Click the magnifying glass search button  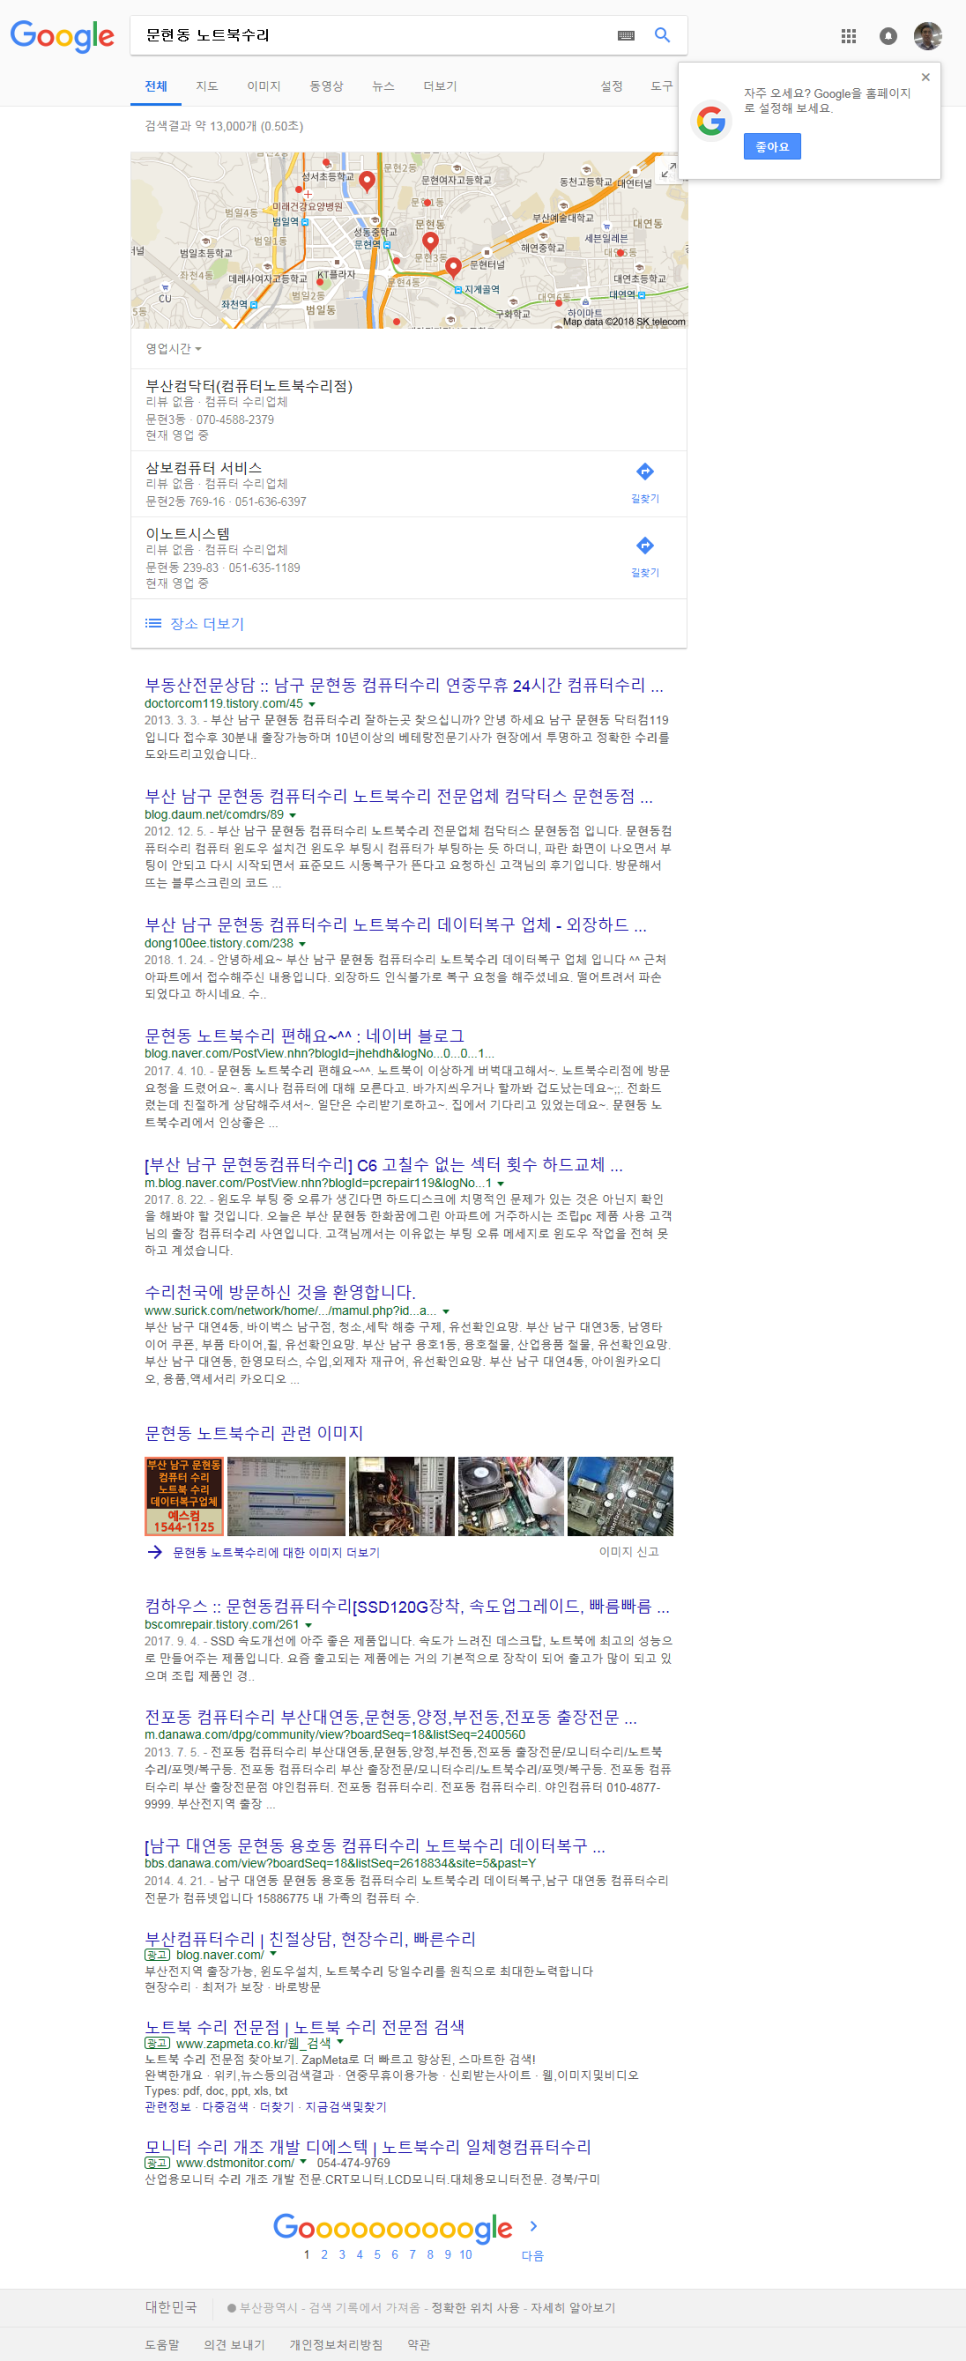(x=662, y=35)
